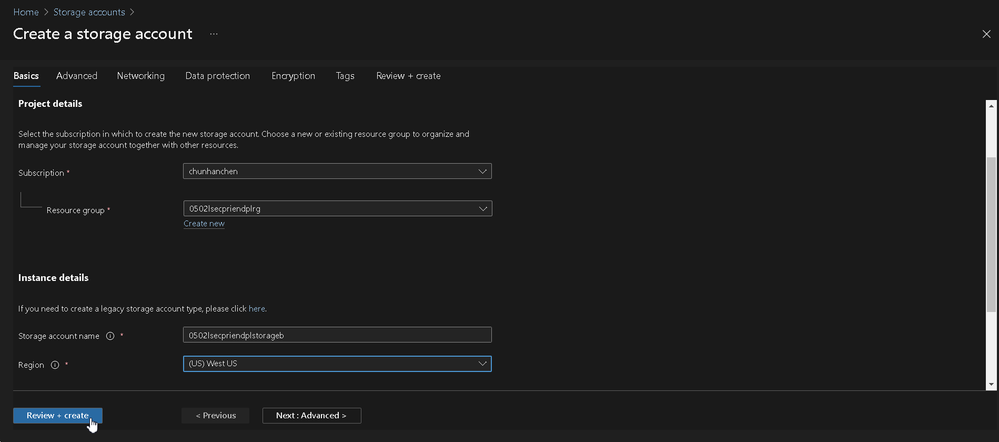Open the Region dropdown
The height and width of the screenshot is (442, 999).
click(337, 364)
